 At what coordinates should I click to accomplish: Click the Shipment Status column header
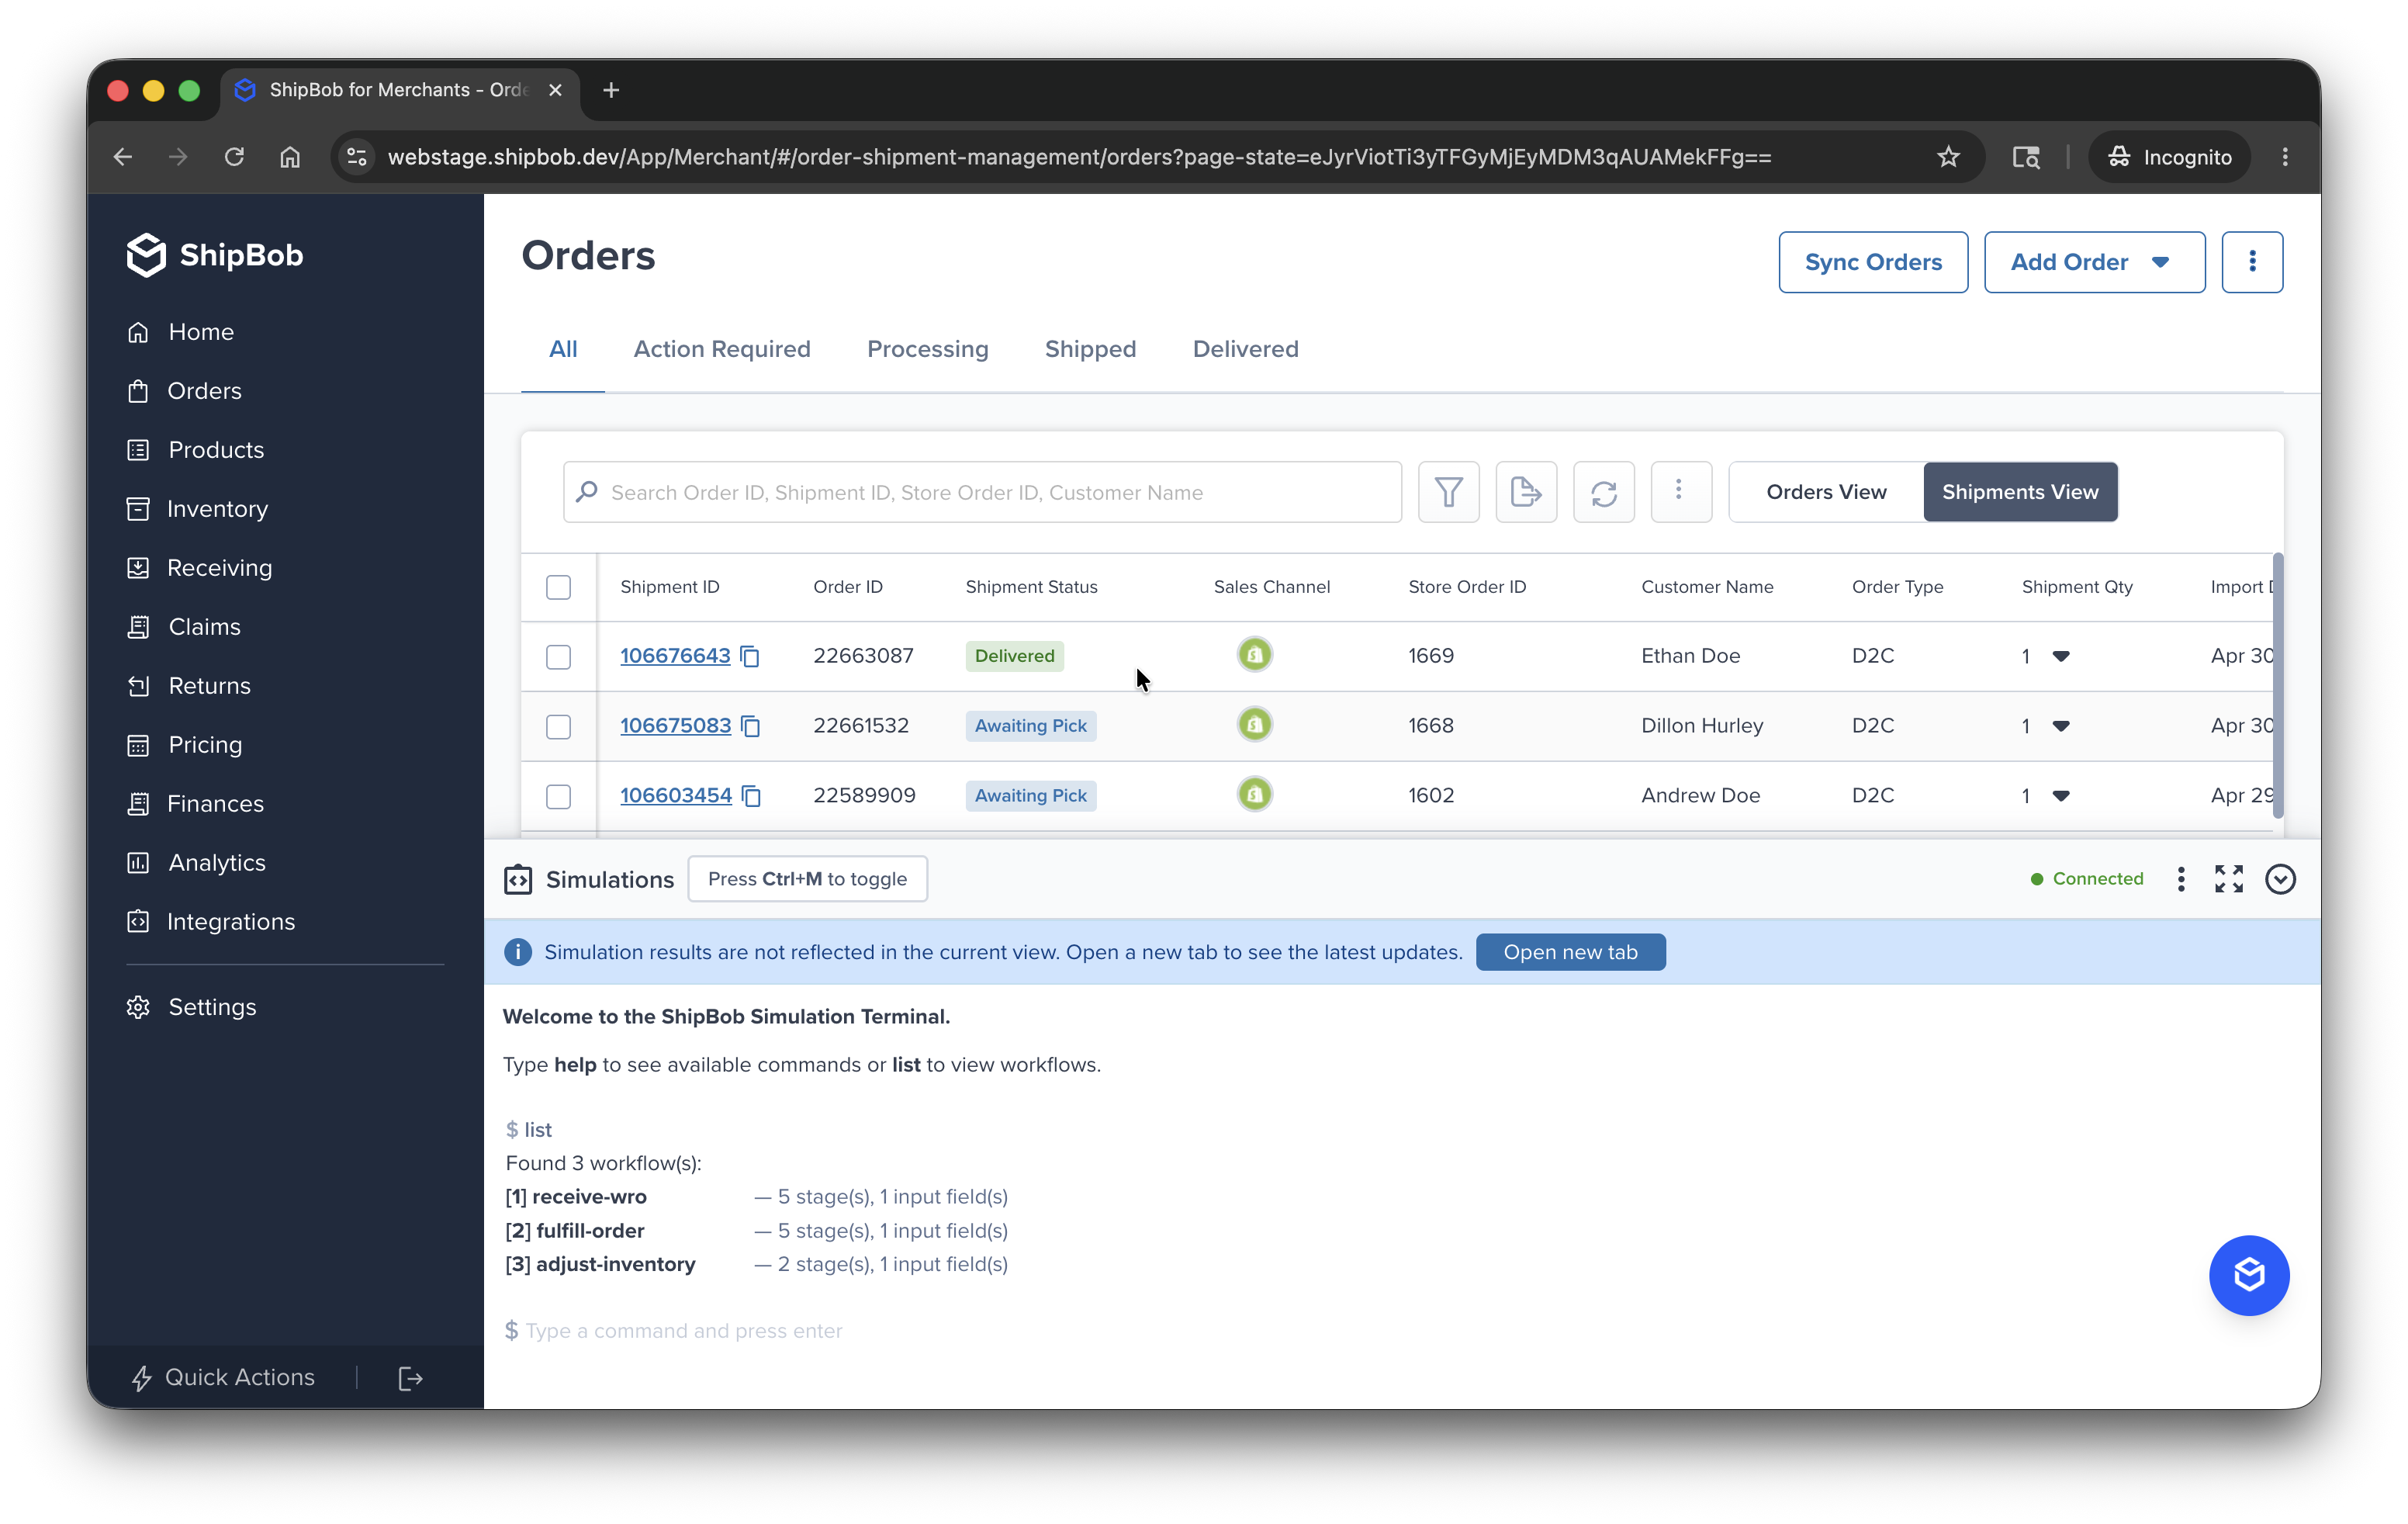(x=1031, y=587)
